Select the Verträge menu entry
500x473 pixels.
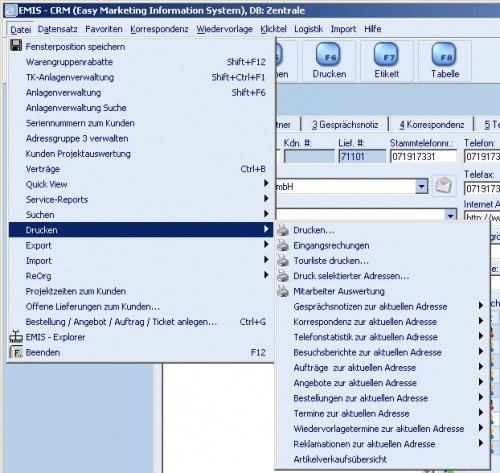[x=141, y=169]
